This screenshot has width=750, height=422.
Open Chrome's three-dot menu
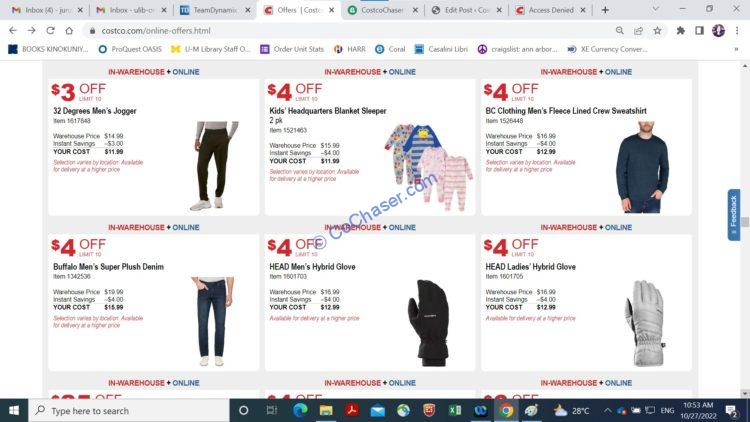pyautogui.click(x=737, y=31)
